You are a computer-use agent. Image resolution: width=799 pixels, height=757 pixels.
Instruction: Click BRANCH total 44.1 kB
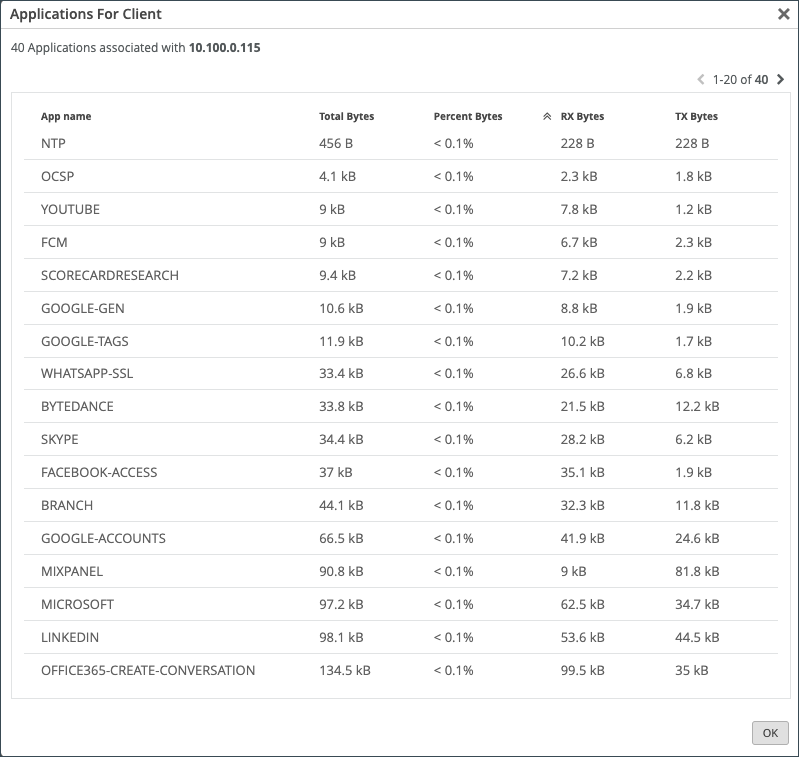(x=341, y=505)
